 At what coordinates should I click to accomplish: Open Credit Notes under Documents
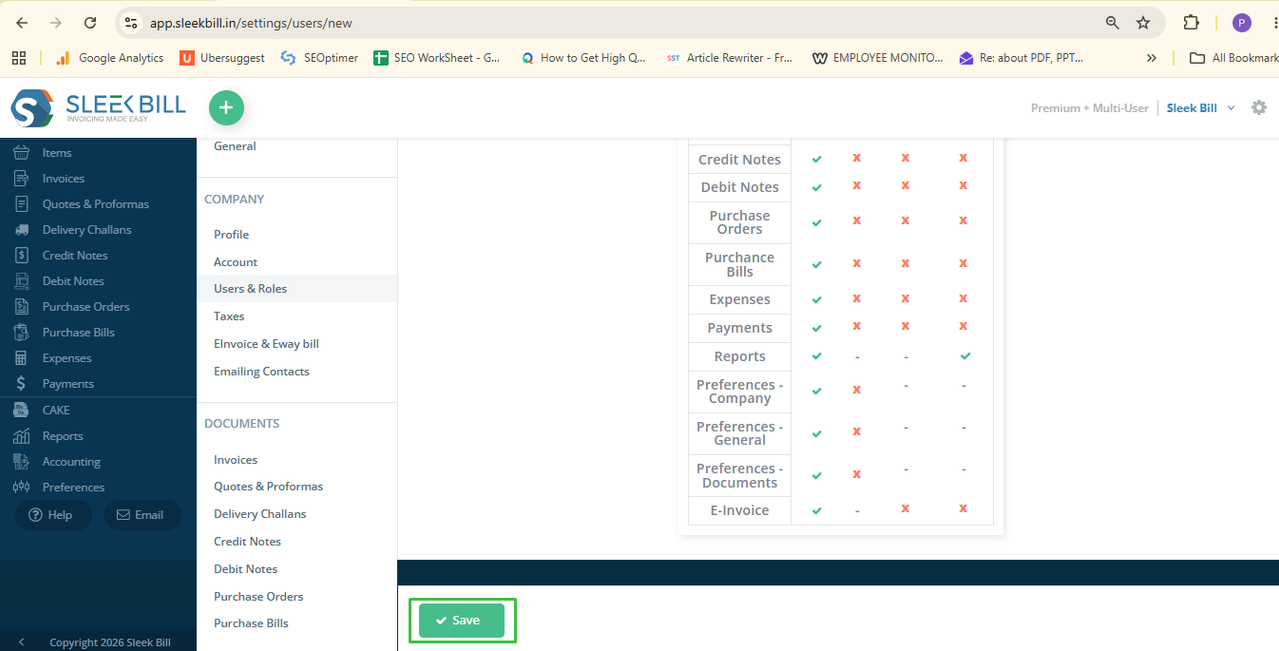pos(247,541)
